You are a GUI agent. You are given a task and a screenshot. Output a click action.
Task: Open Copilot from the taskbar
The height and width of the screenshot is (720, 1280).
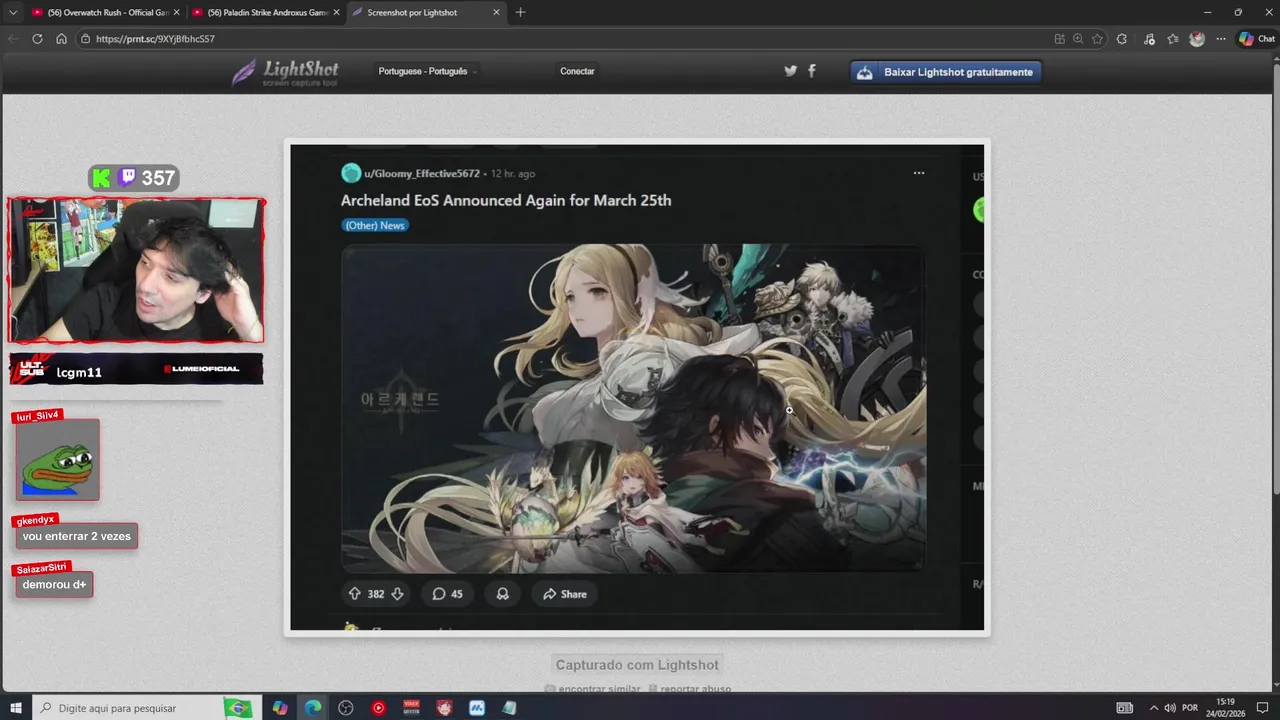[x=280, y=708]
